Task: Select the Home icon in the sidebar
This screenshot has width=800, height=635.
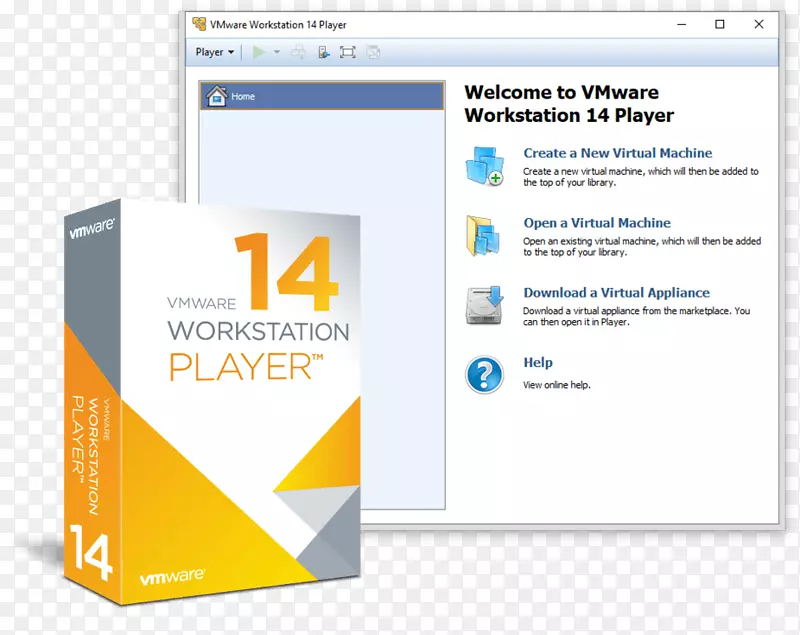Action: click(x=215, y=96)
